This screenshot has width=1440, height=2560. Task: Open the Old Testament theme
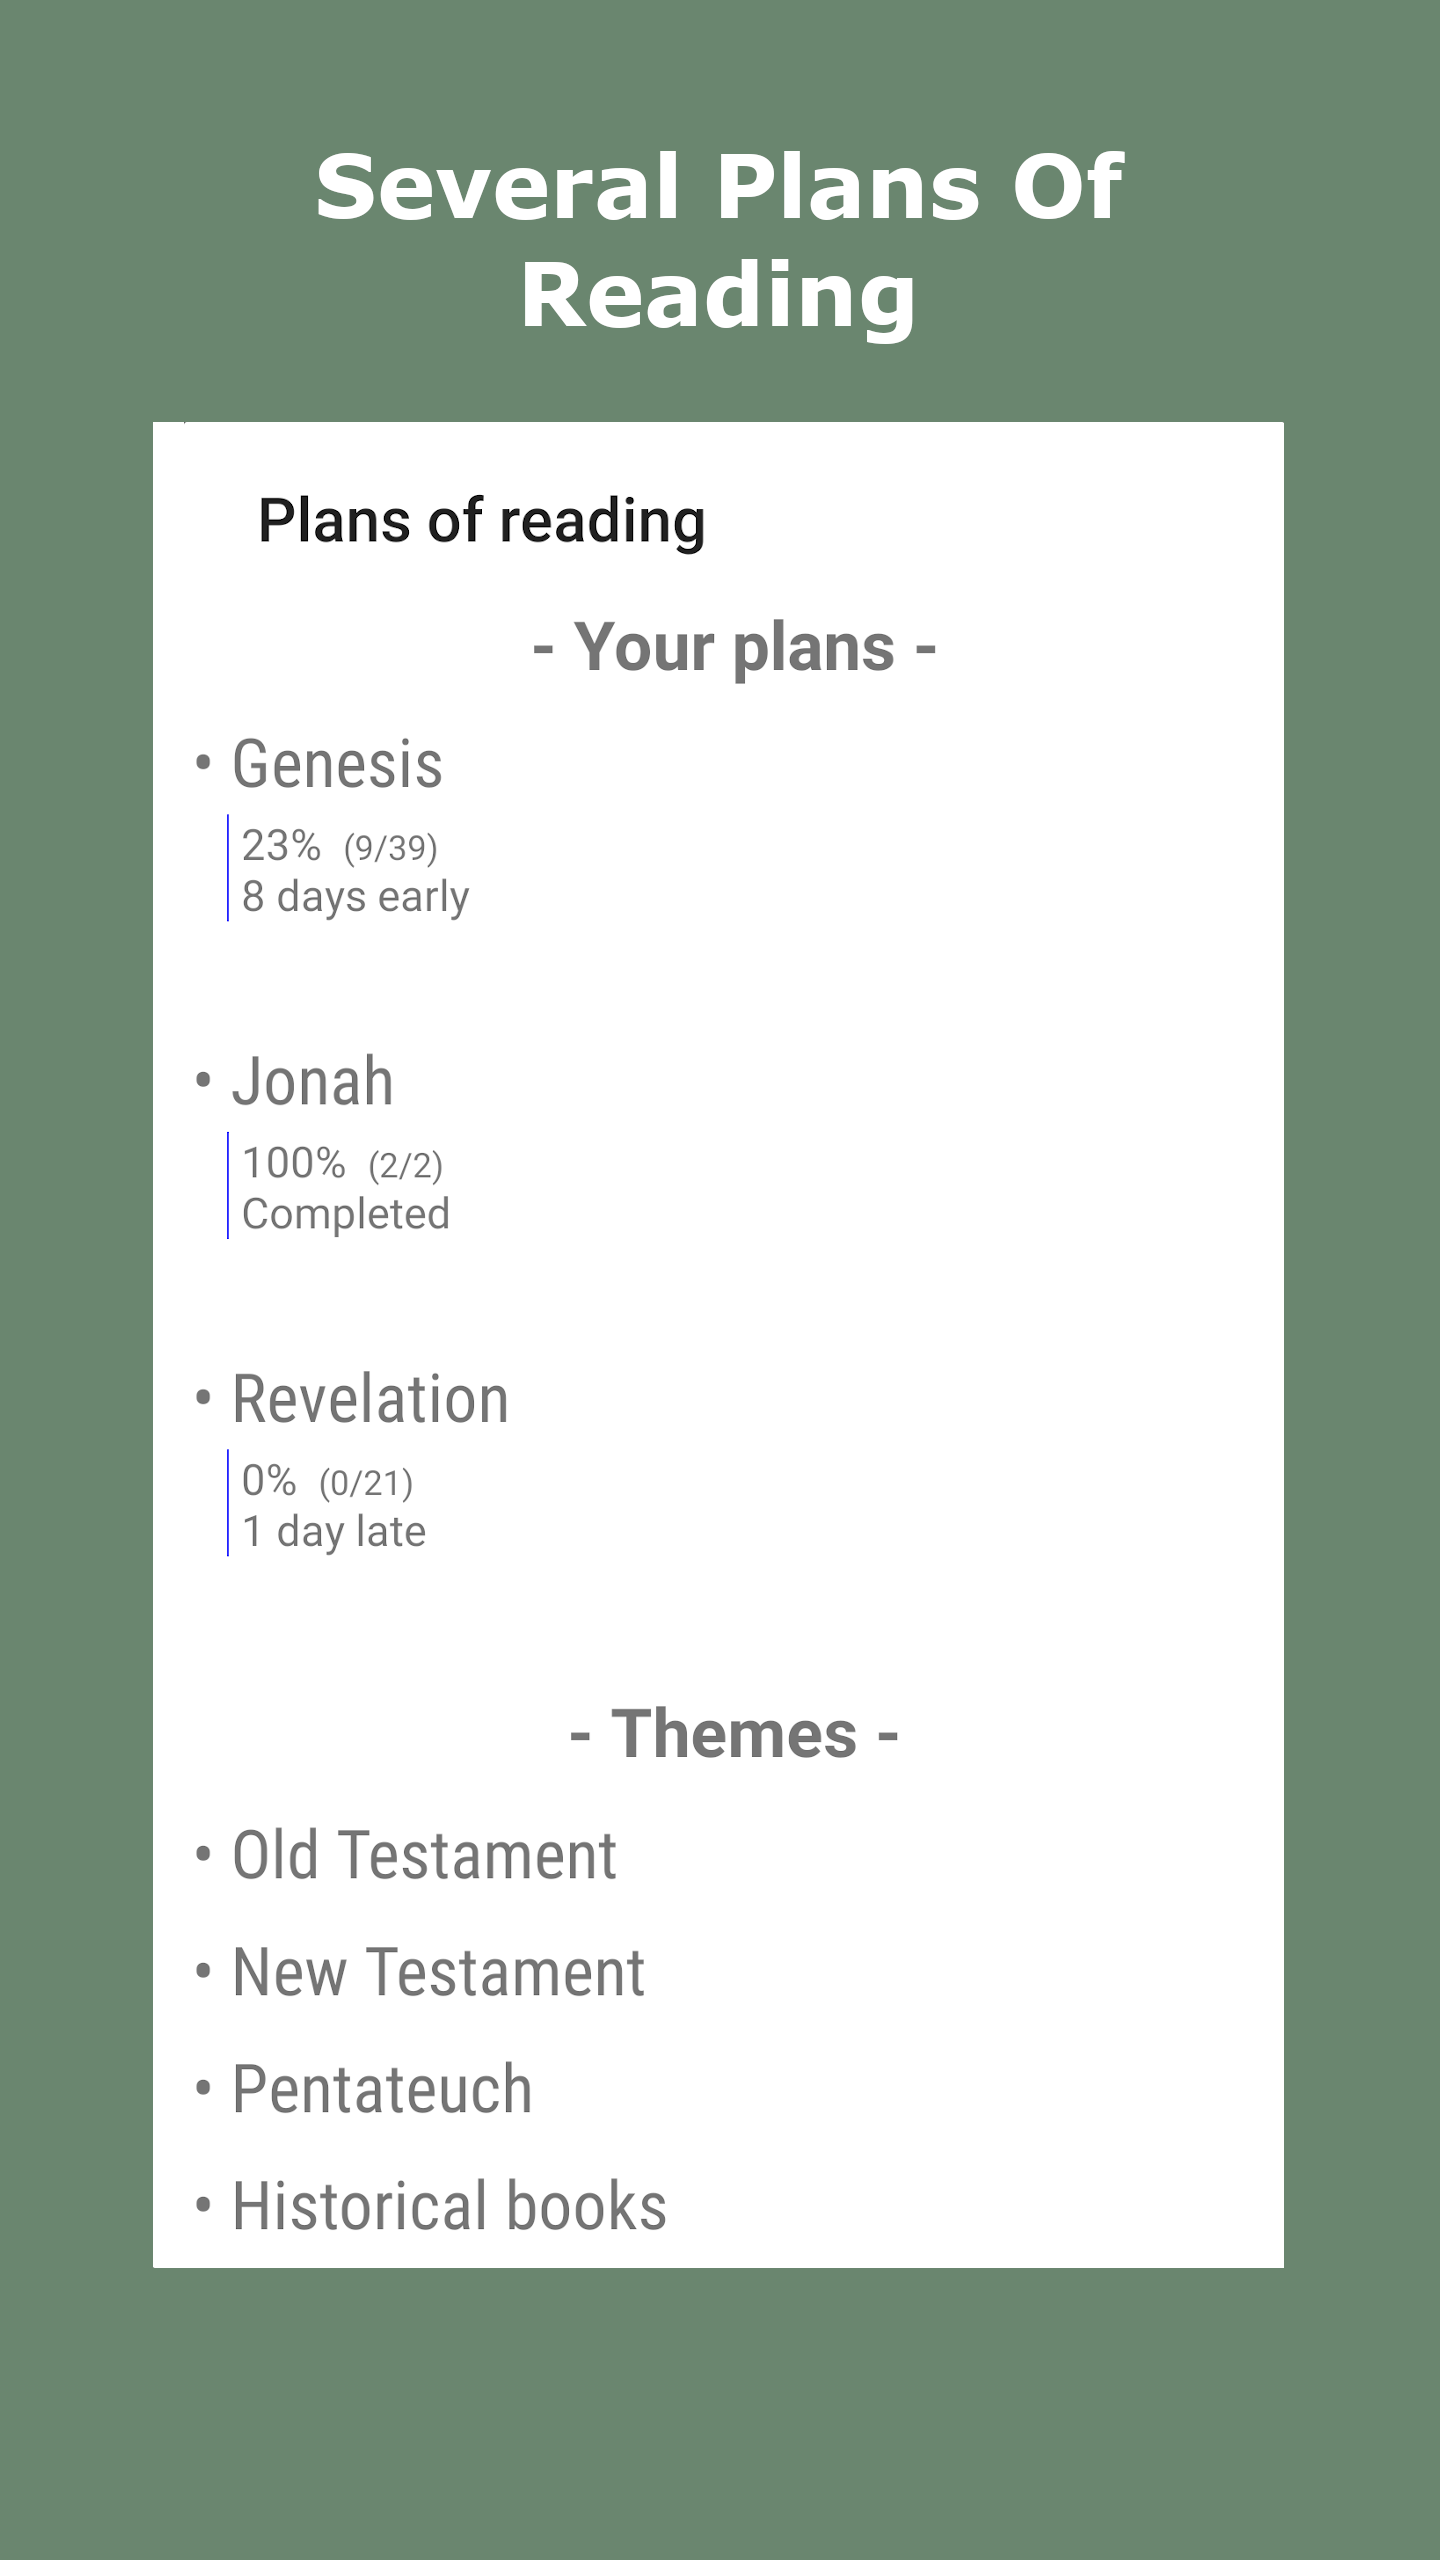424,1856
